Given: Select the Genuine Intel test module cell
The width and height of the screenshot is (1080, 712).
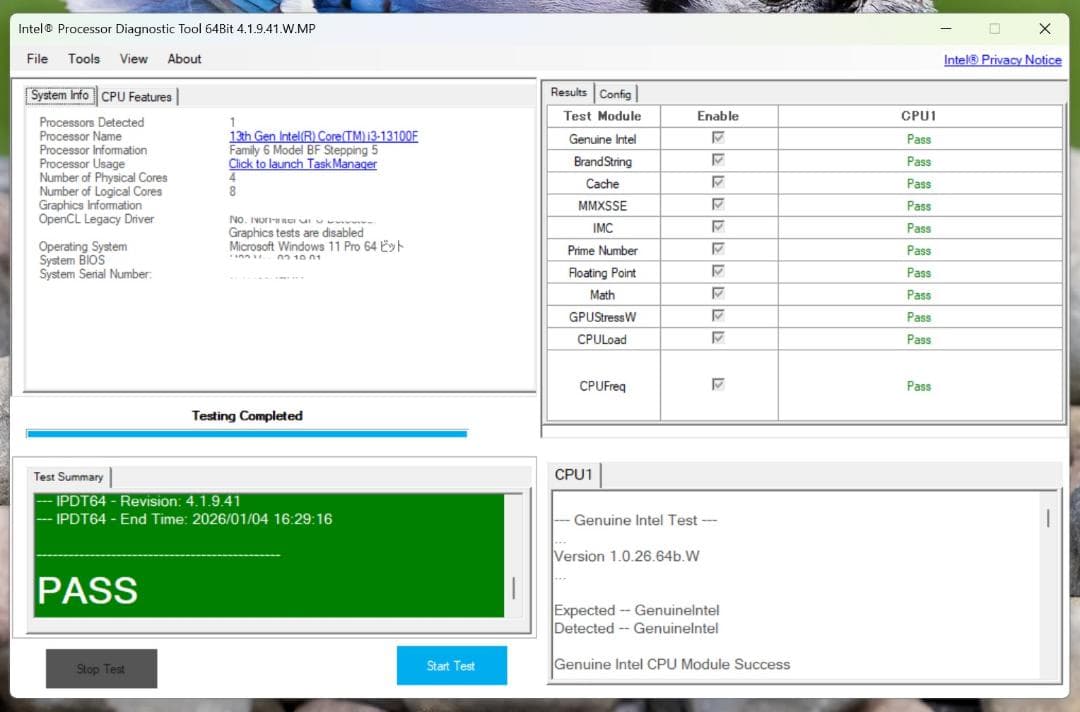Looking at the screenshot, I should click(603, 139).
